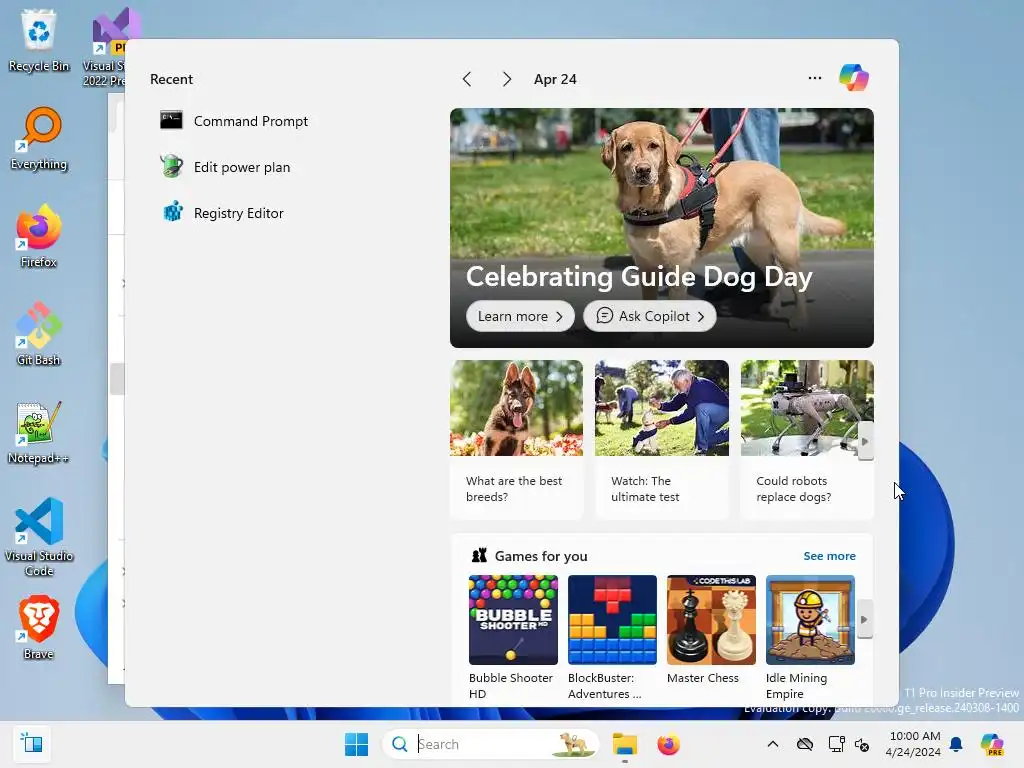Open Firefox desktop shortcut
Viewport: 1024px width, 768px height.
point(39,236)
